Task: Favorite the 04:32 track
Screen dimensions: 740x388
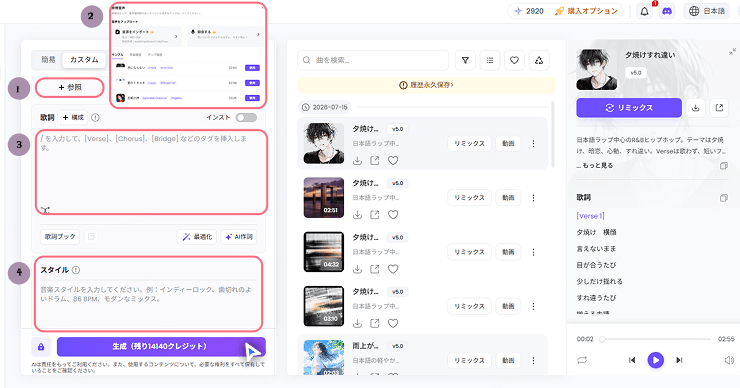Action: click(x=393, y=269)
